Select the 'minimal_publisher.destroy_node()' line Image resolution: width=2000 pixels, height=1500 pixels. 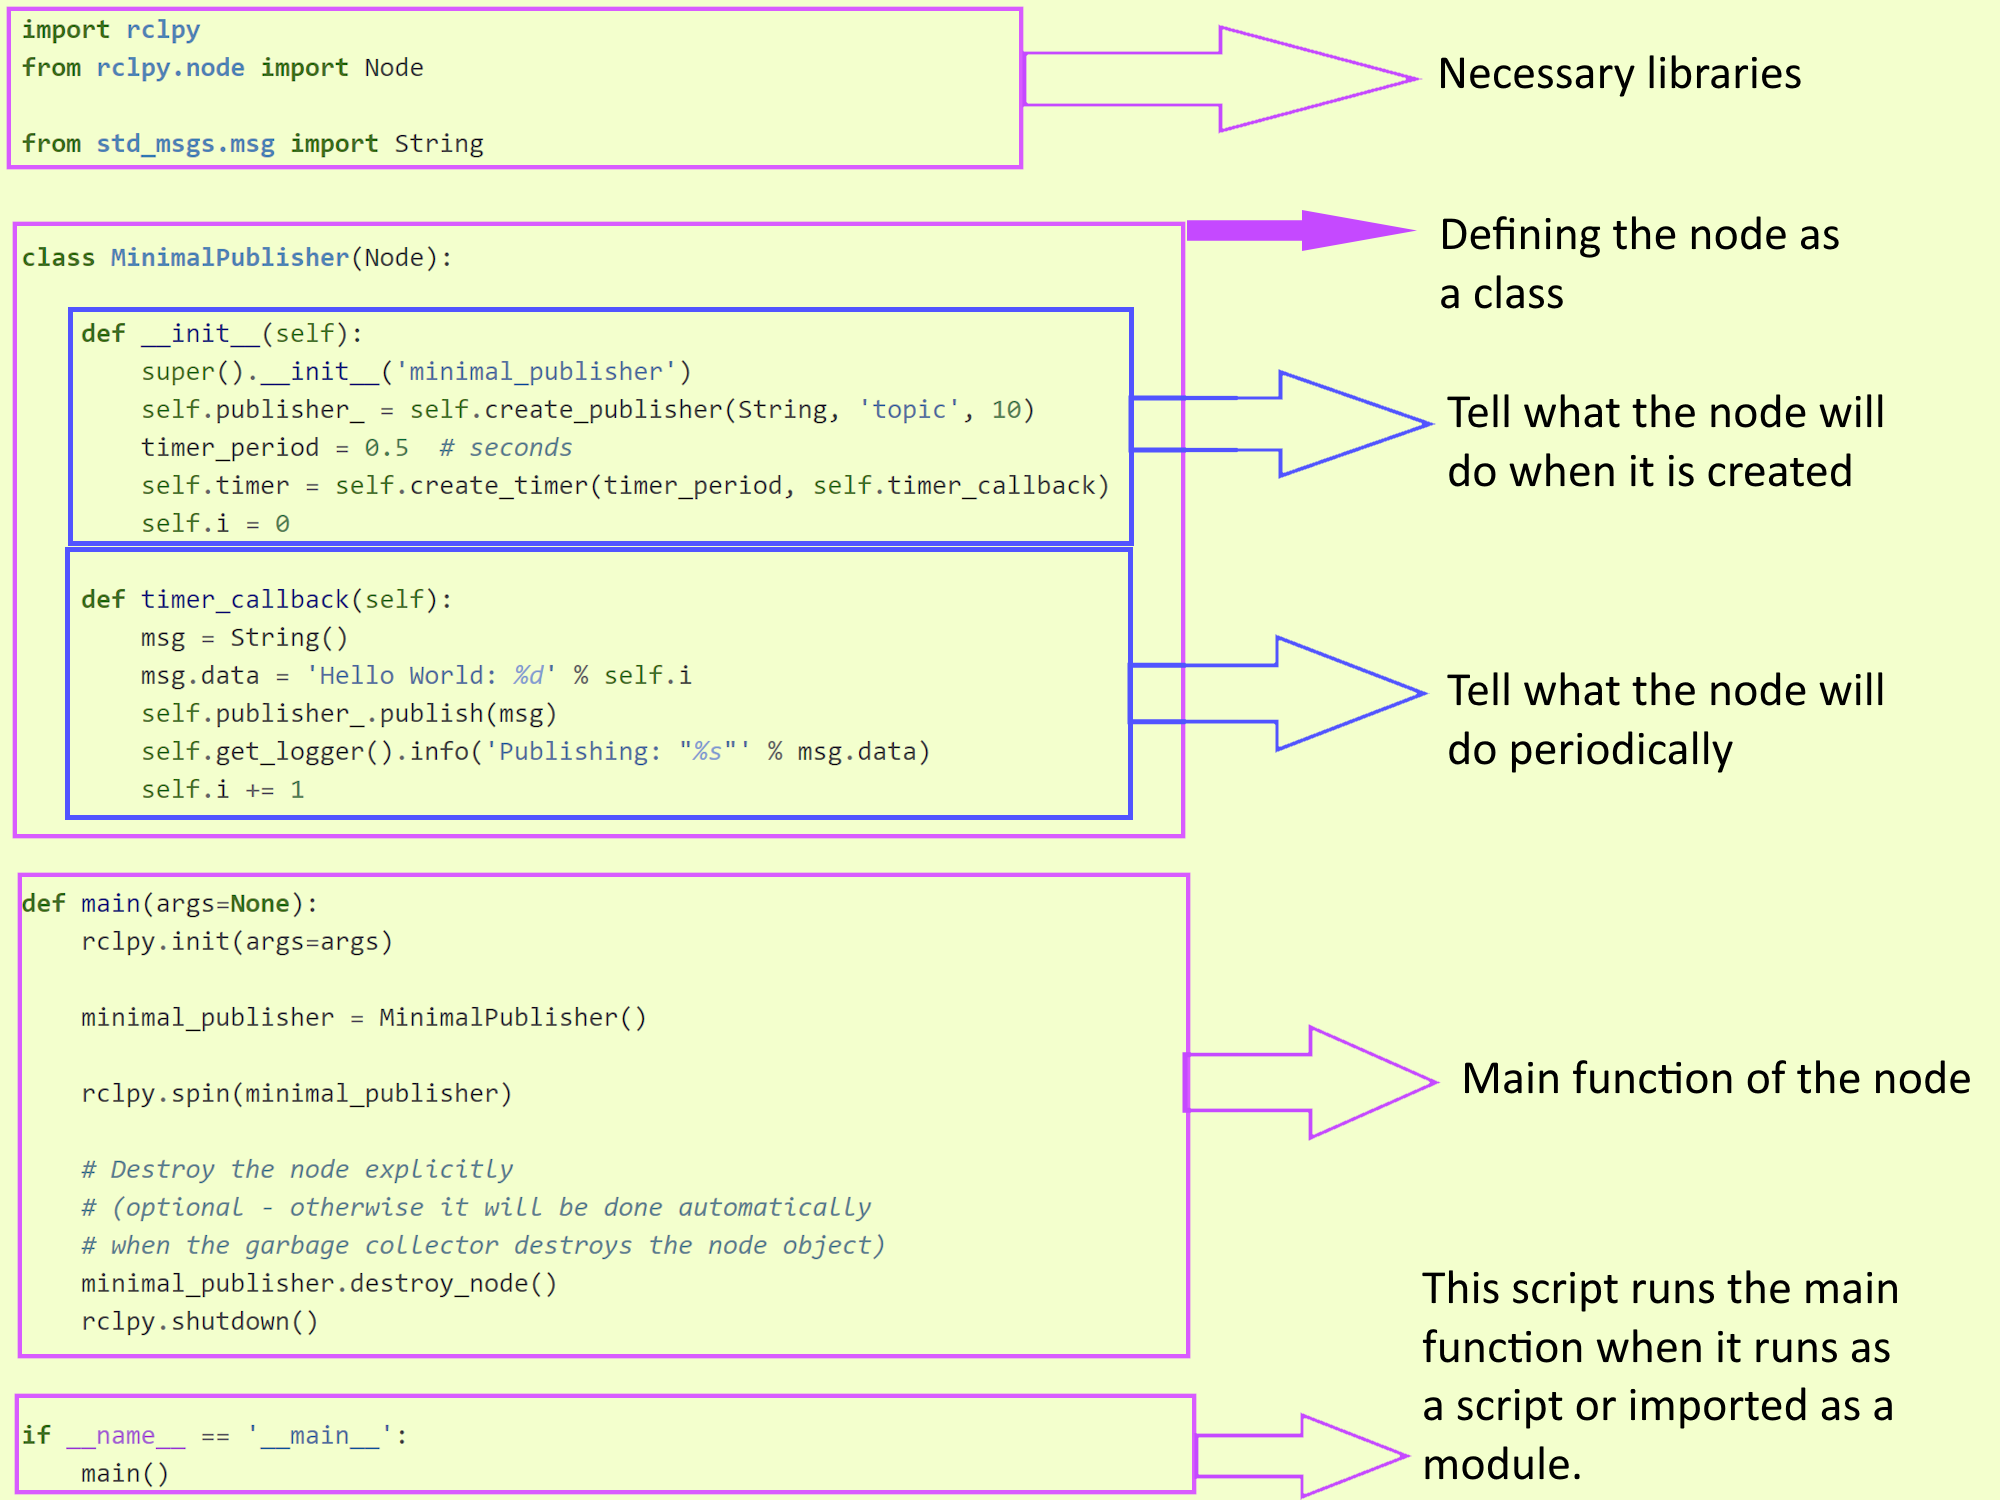[319, 1284]
